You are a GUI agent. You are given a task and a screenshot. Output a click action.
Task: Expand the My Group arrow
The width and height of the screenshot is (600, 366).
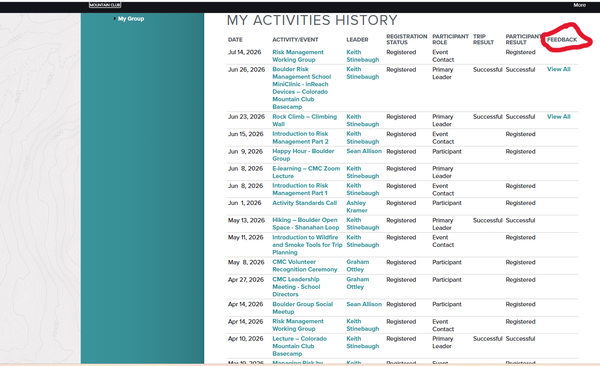[115, 18]
